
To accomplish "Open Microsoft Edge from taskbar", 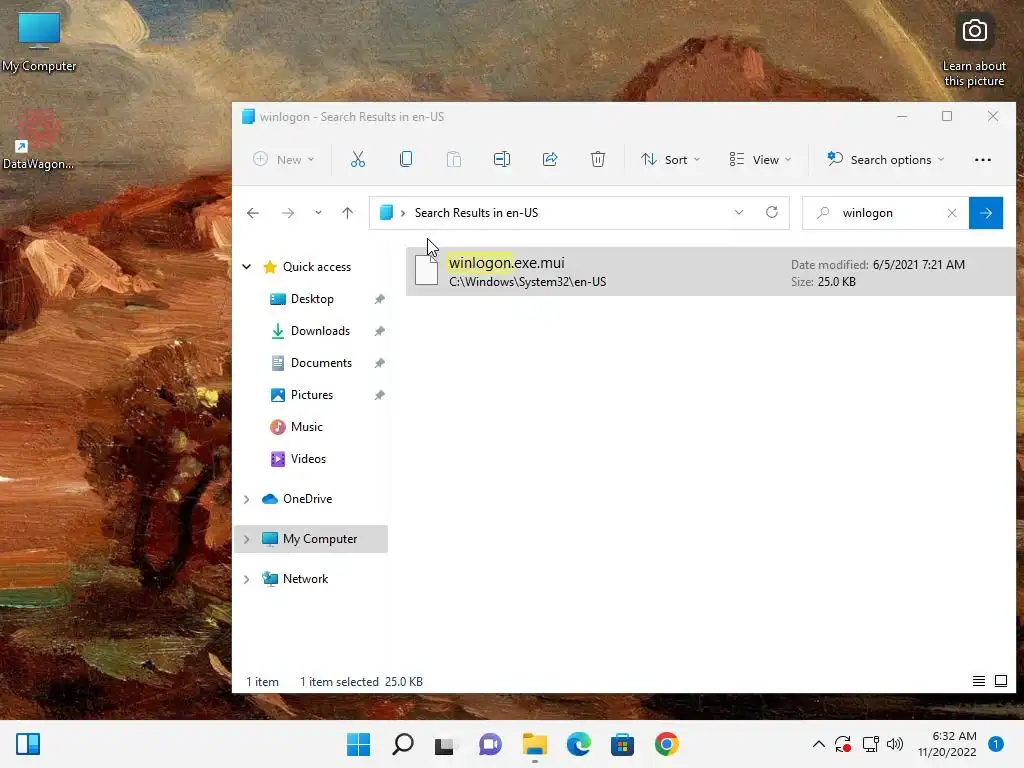I will pos(579,744).
